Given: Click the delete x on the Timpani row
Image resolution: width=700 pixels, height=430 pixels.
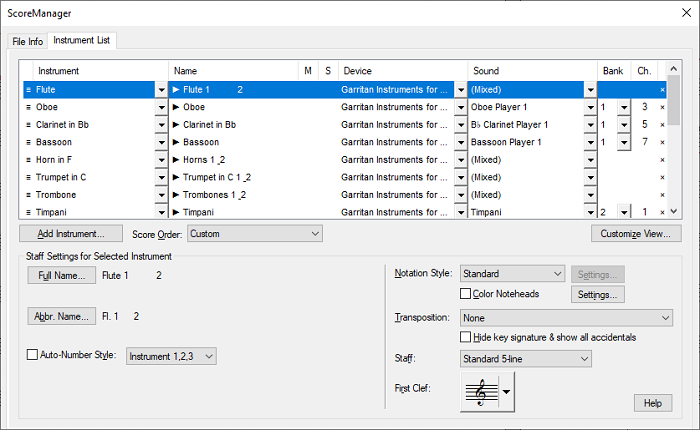Looking at the screenshot, I should click(661, 212).
